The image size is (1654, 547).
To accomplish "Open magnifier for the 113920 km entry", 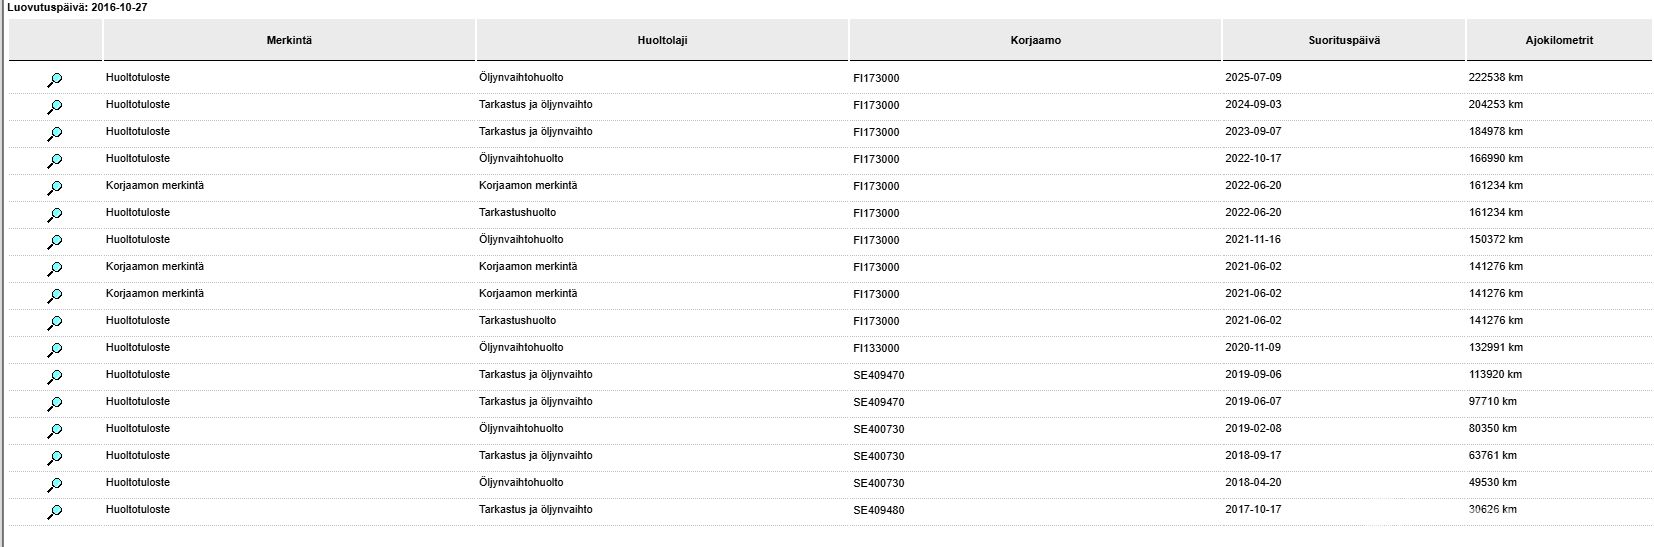I will 55,377.
